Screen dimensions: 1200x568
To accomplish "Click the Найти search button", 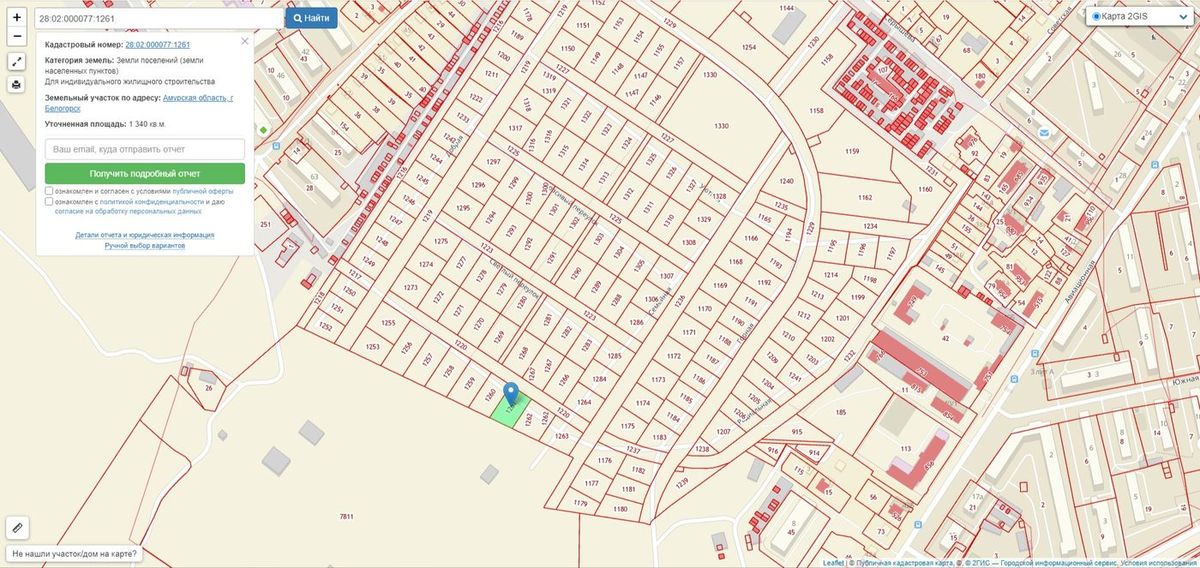I will coord(311,18).
